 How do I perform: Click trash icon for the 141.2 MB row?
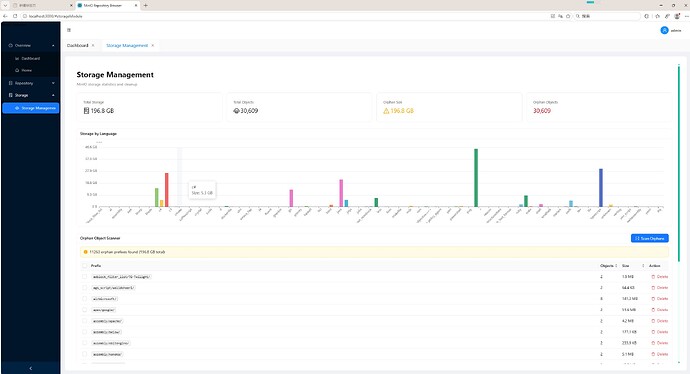(653, 299)
